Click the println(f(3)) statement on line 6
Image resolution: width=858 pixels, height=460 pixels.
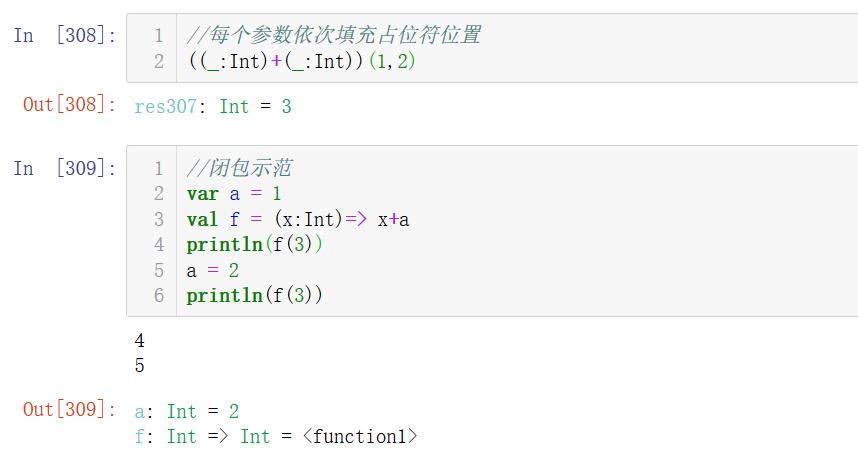coord(255,295)
